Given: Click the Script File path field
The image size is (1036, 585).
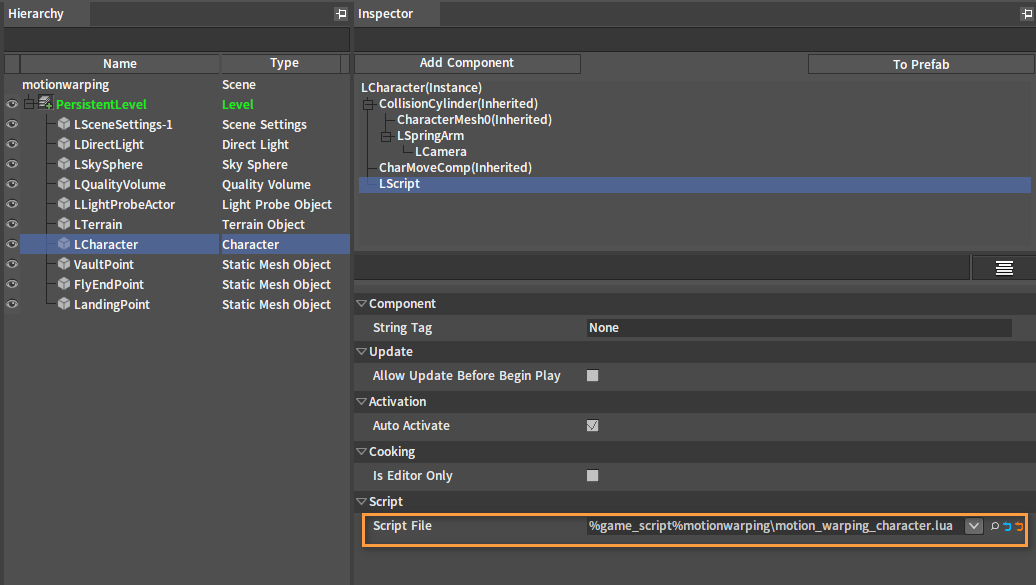Looking at the screenshot, I should pyautogui.click(x=775, y=526).
